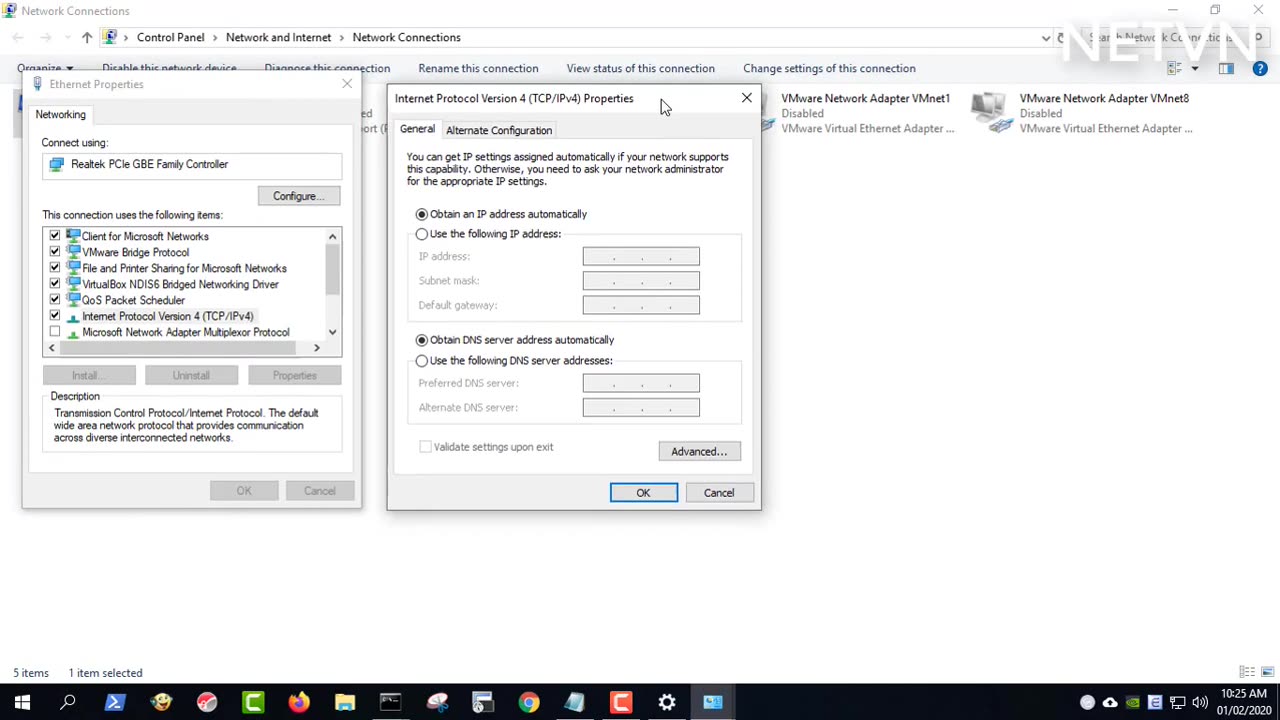Viewport: 1280px width, 720px height.
Task: Switch to the Alternate Configuration tab
Action: click(x=499, y=130)
